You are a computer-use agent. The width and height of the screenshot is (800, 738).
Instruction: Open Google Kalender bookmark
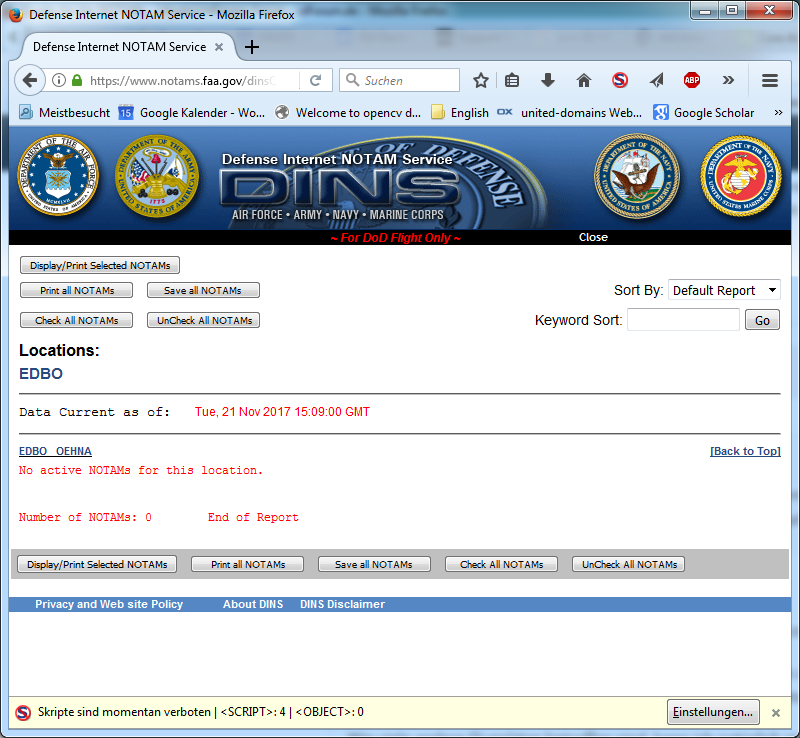(192, 112)
